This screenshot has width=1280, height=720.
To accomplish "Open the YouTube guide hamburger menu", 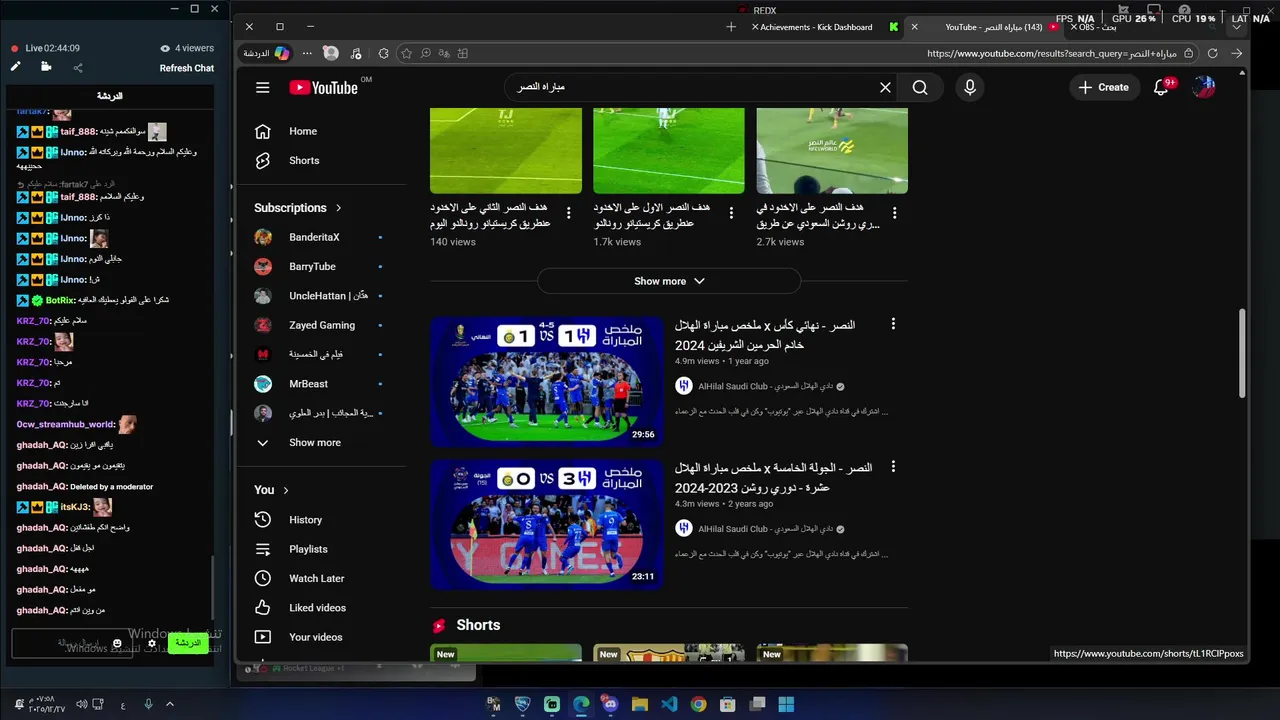I will [262, 87].
